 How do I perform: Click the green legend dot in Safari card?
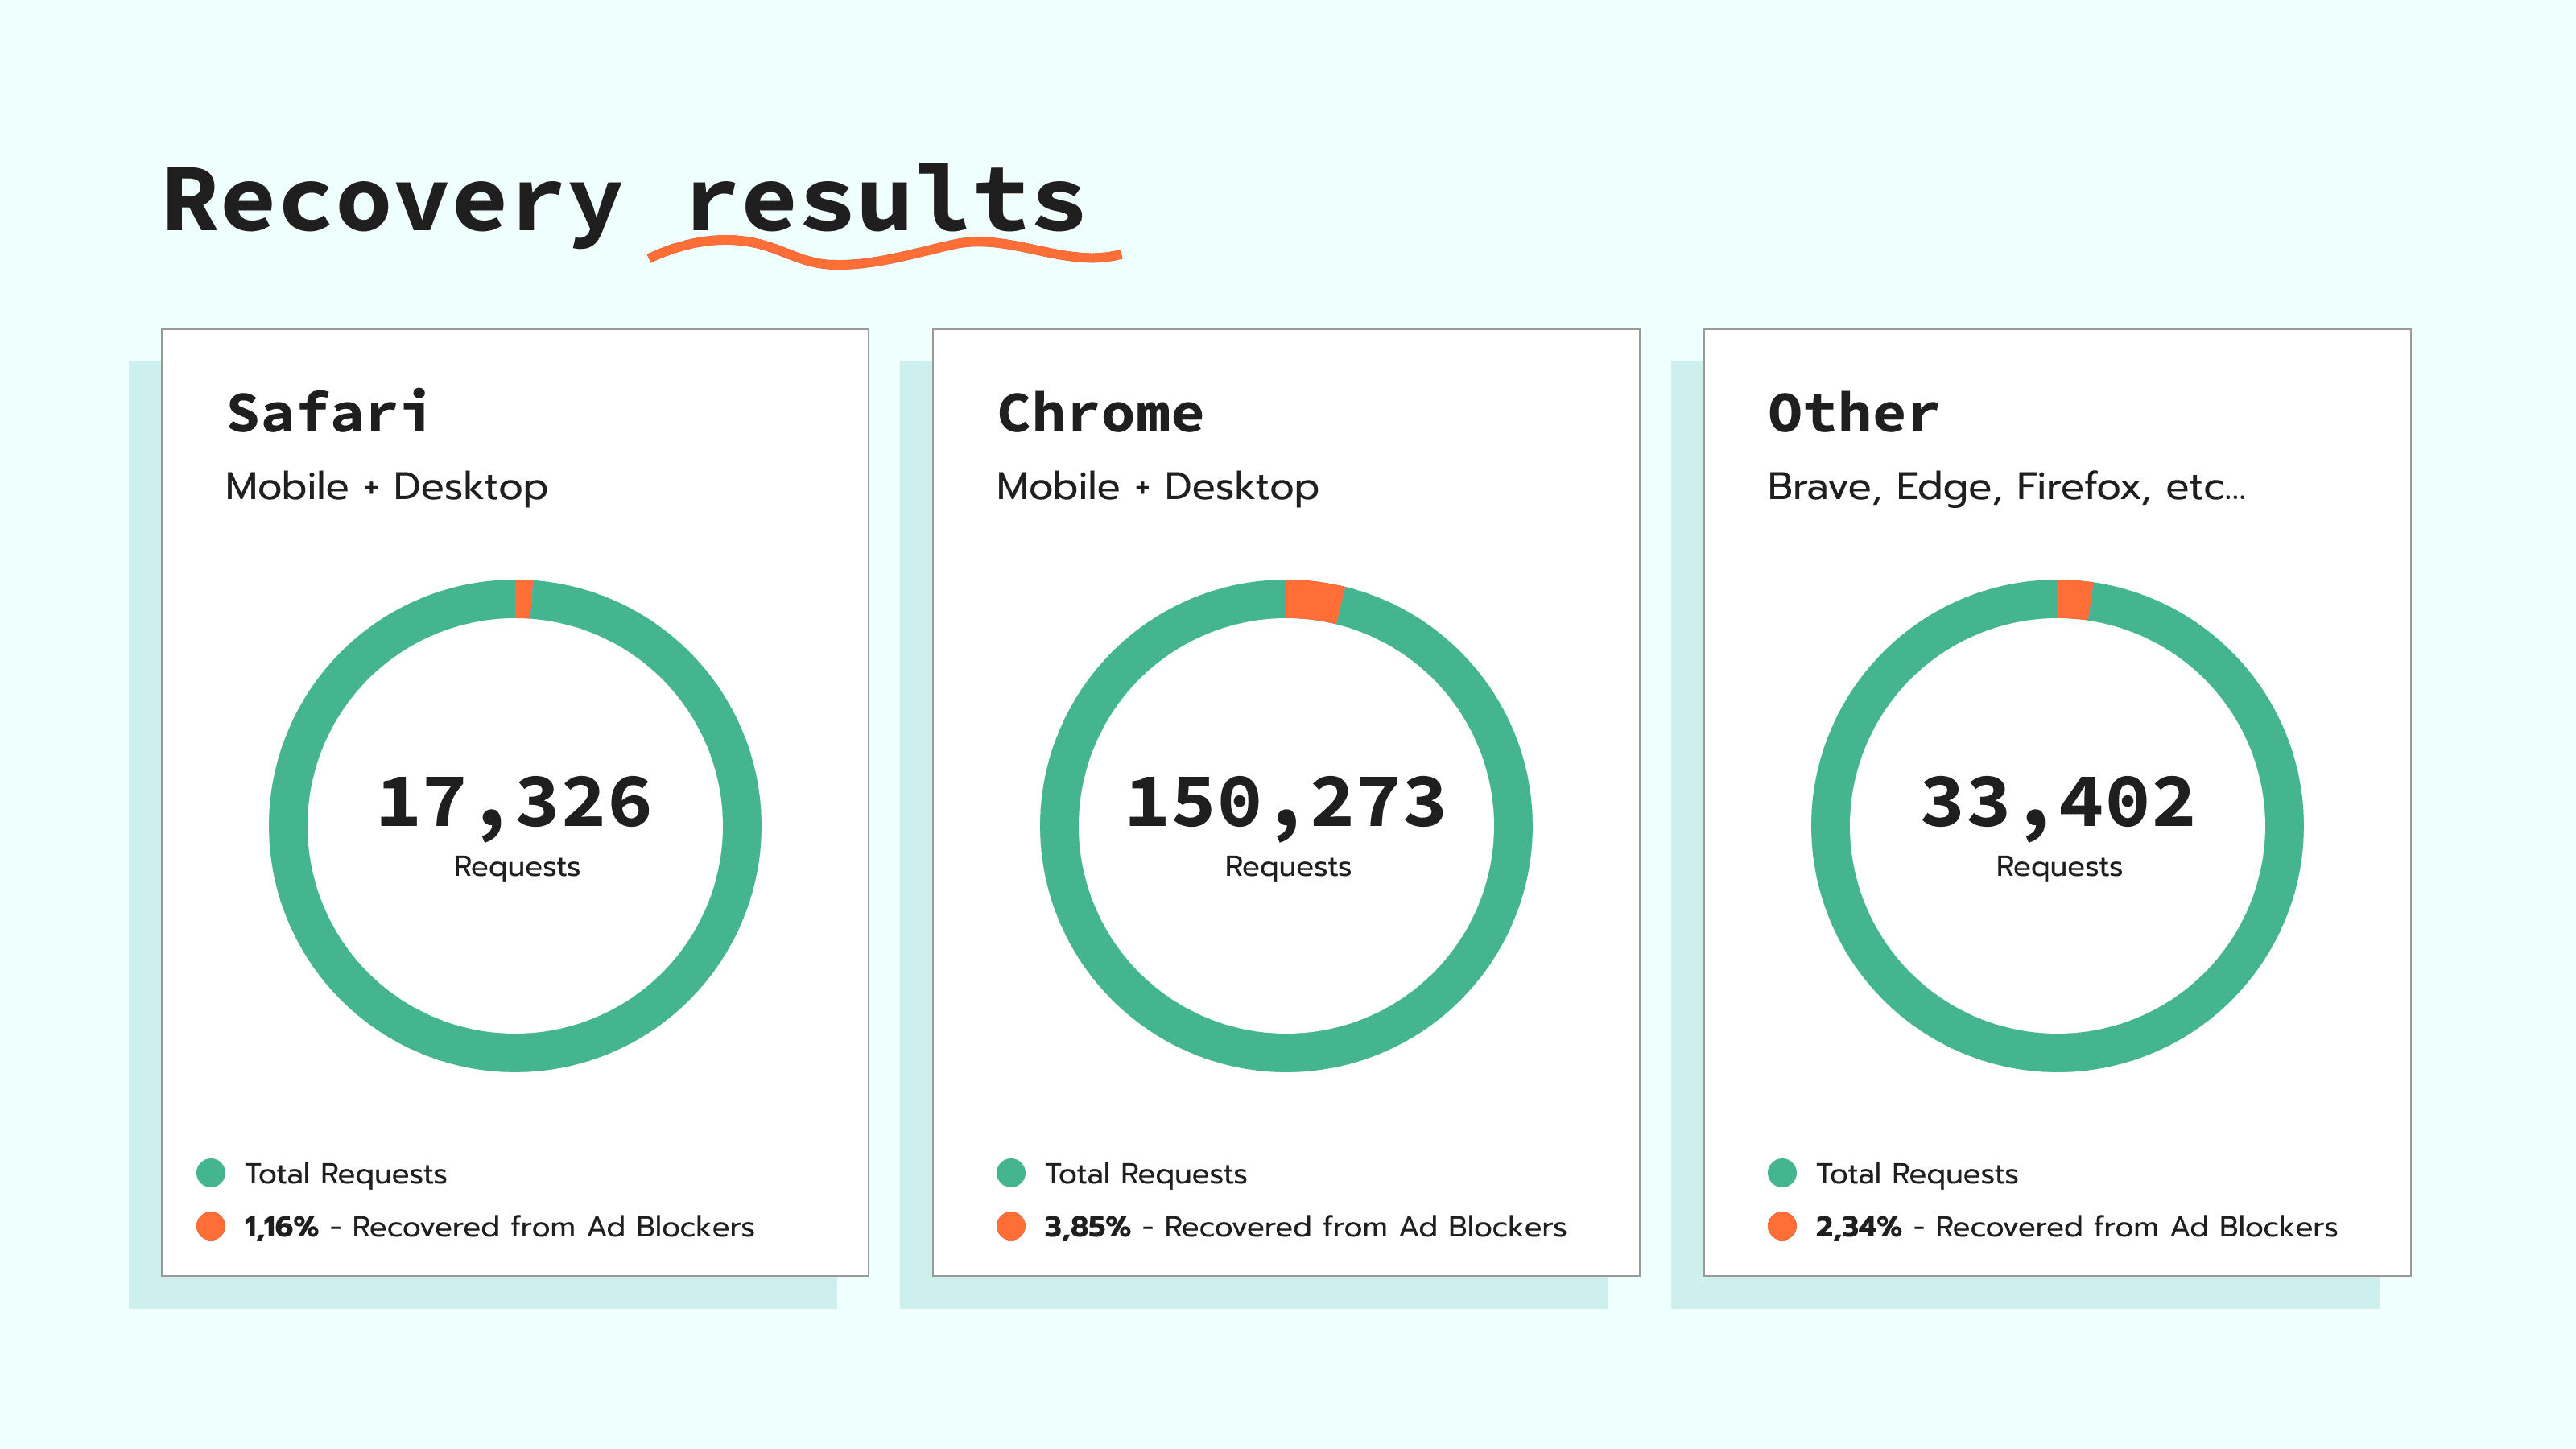tap(211, 1172)
